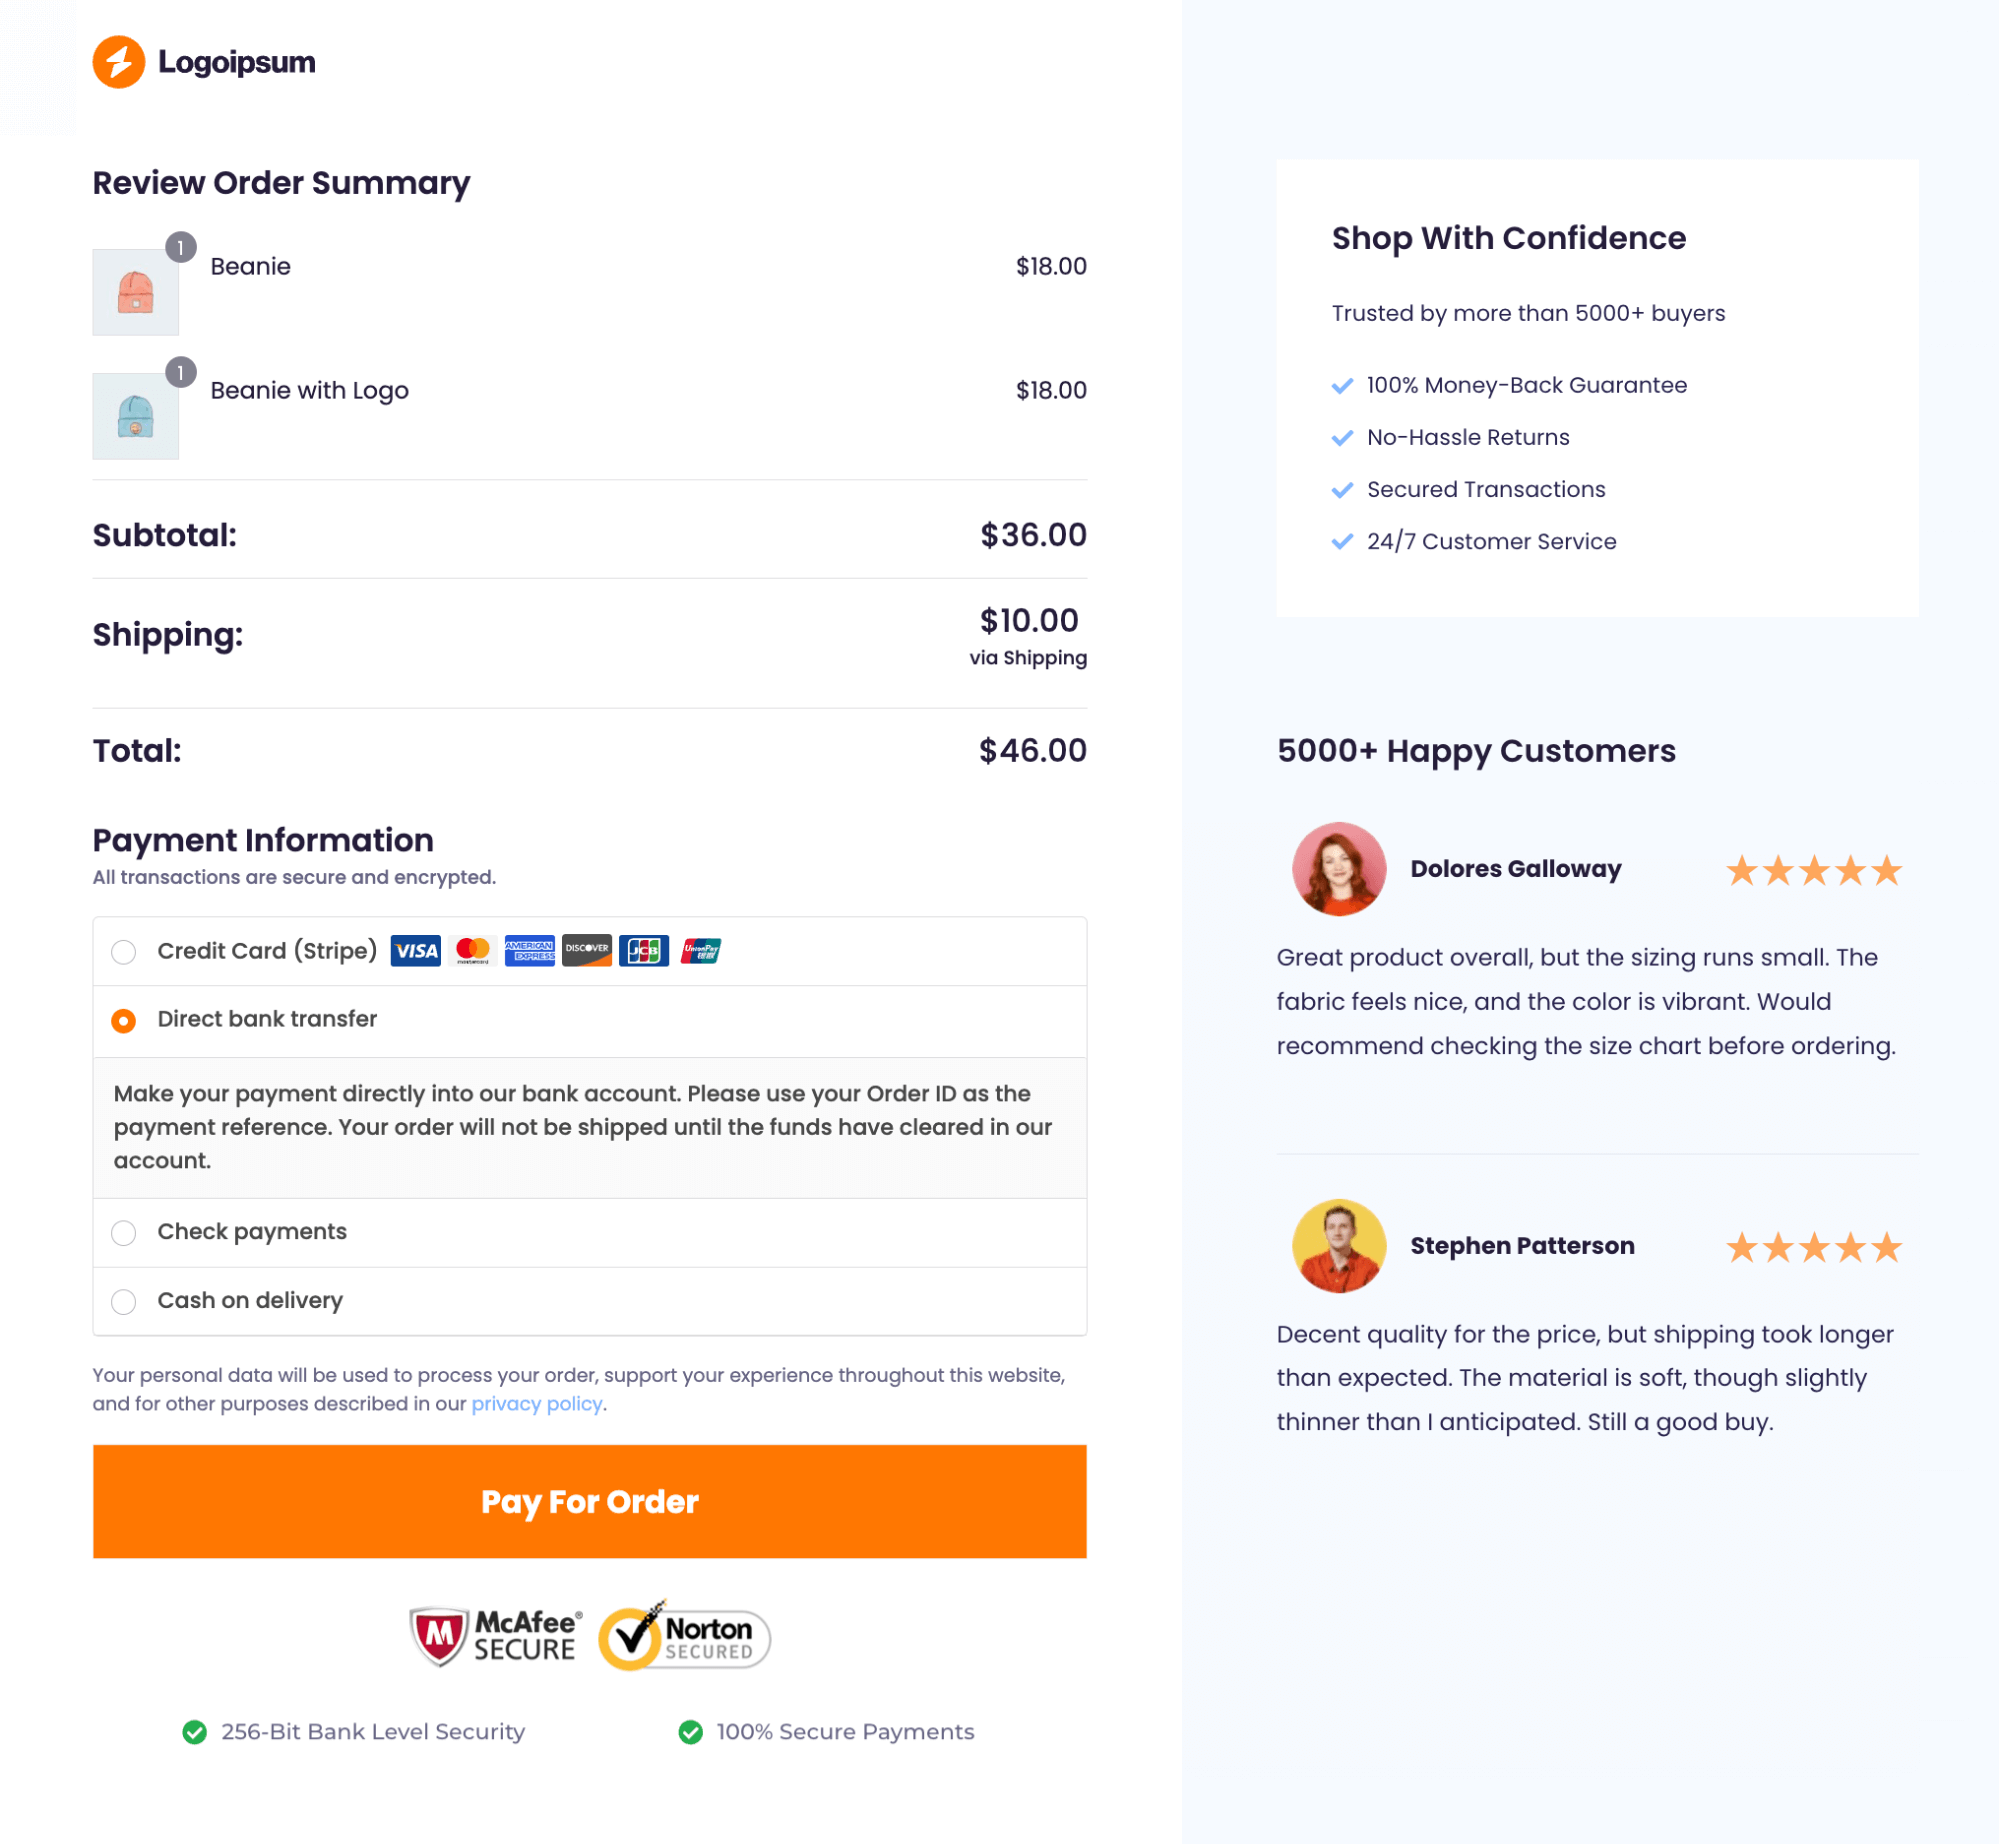
Task: Click the Visa card icon in payment options
Action: tap(413, 950)
